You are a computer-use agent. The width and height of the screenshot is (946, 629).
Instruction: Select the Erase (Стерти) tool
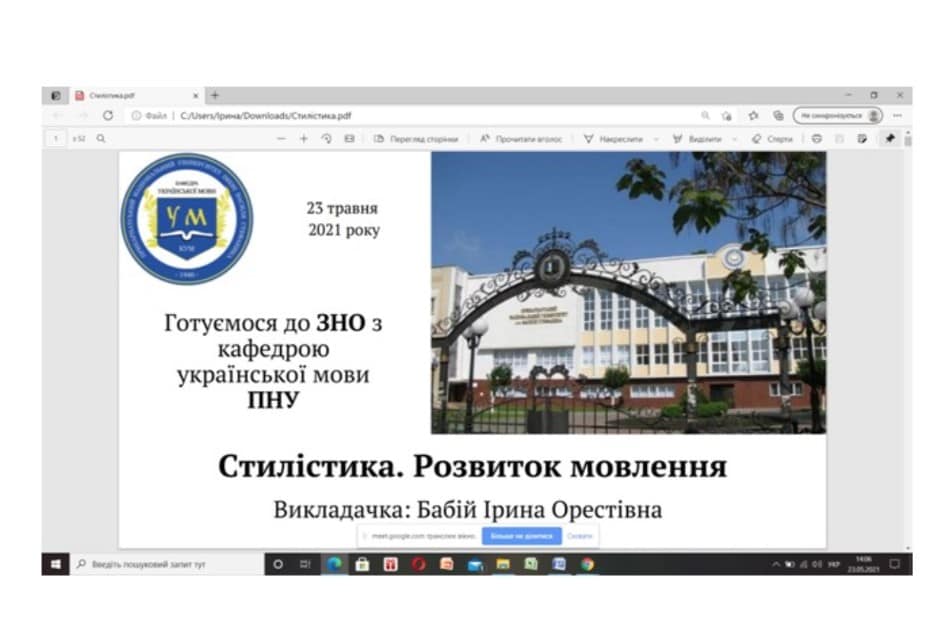[772, 139]
